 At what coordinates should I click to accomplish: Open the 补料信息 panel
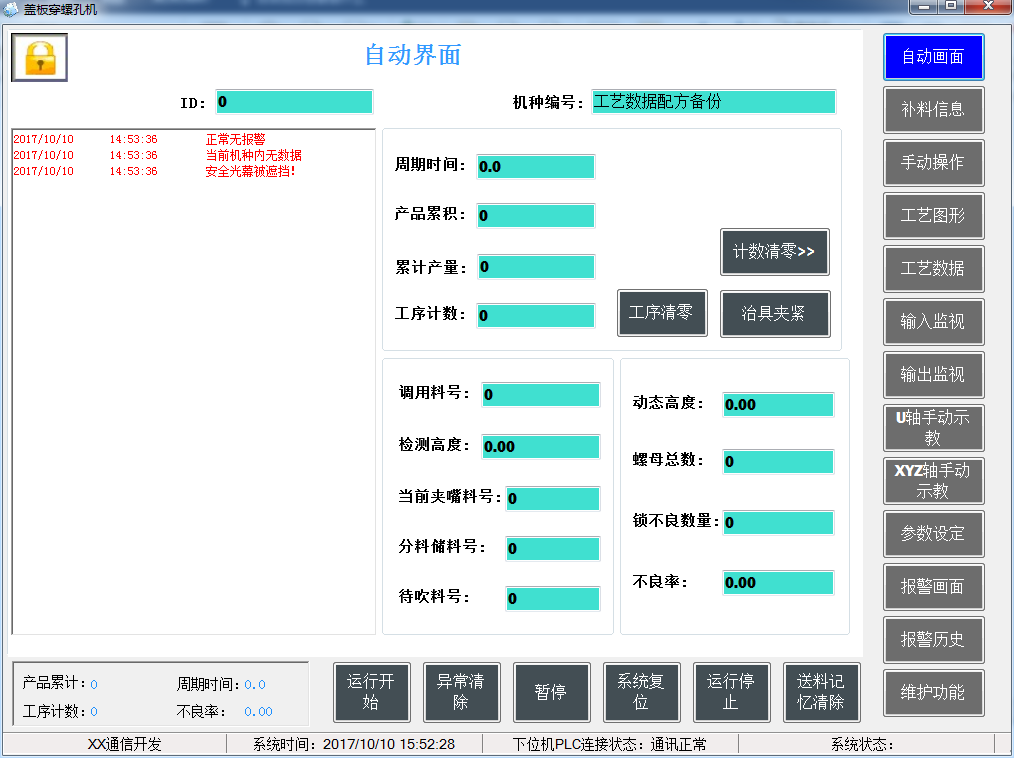[933, 110]
